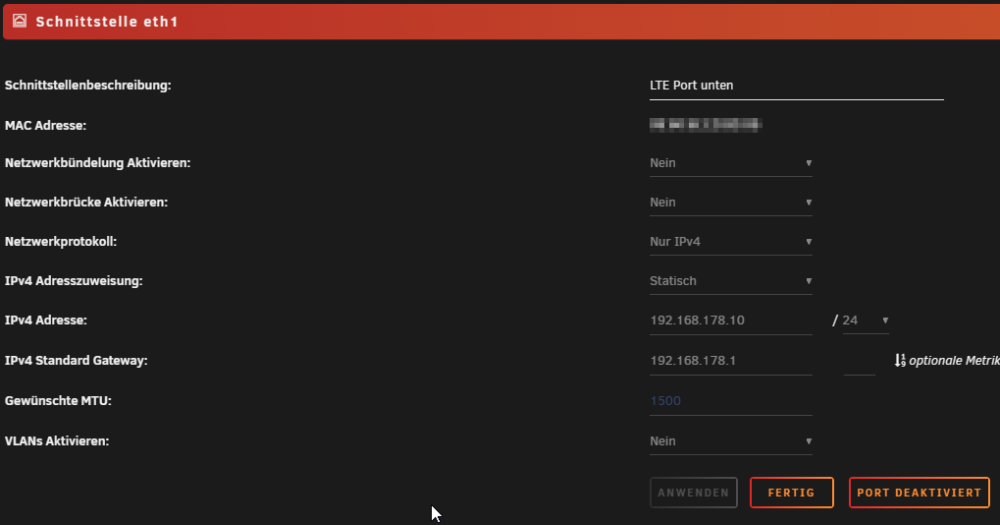Image resolution: width=1000 pixels, height=525 pixels.
Task: Click the optionale Metrik sort icon
Action: 900,360
